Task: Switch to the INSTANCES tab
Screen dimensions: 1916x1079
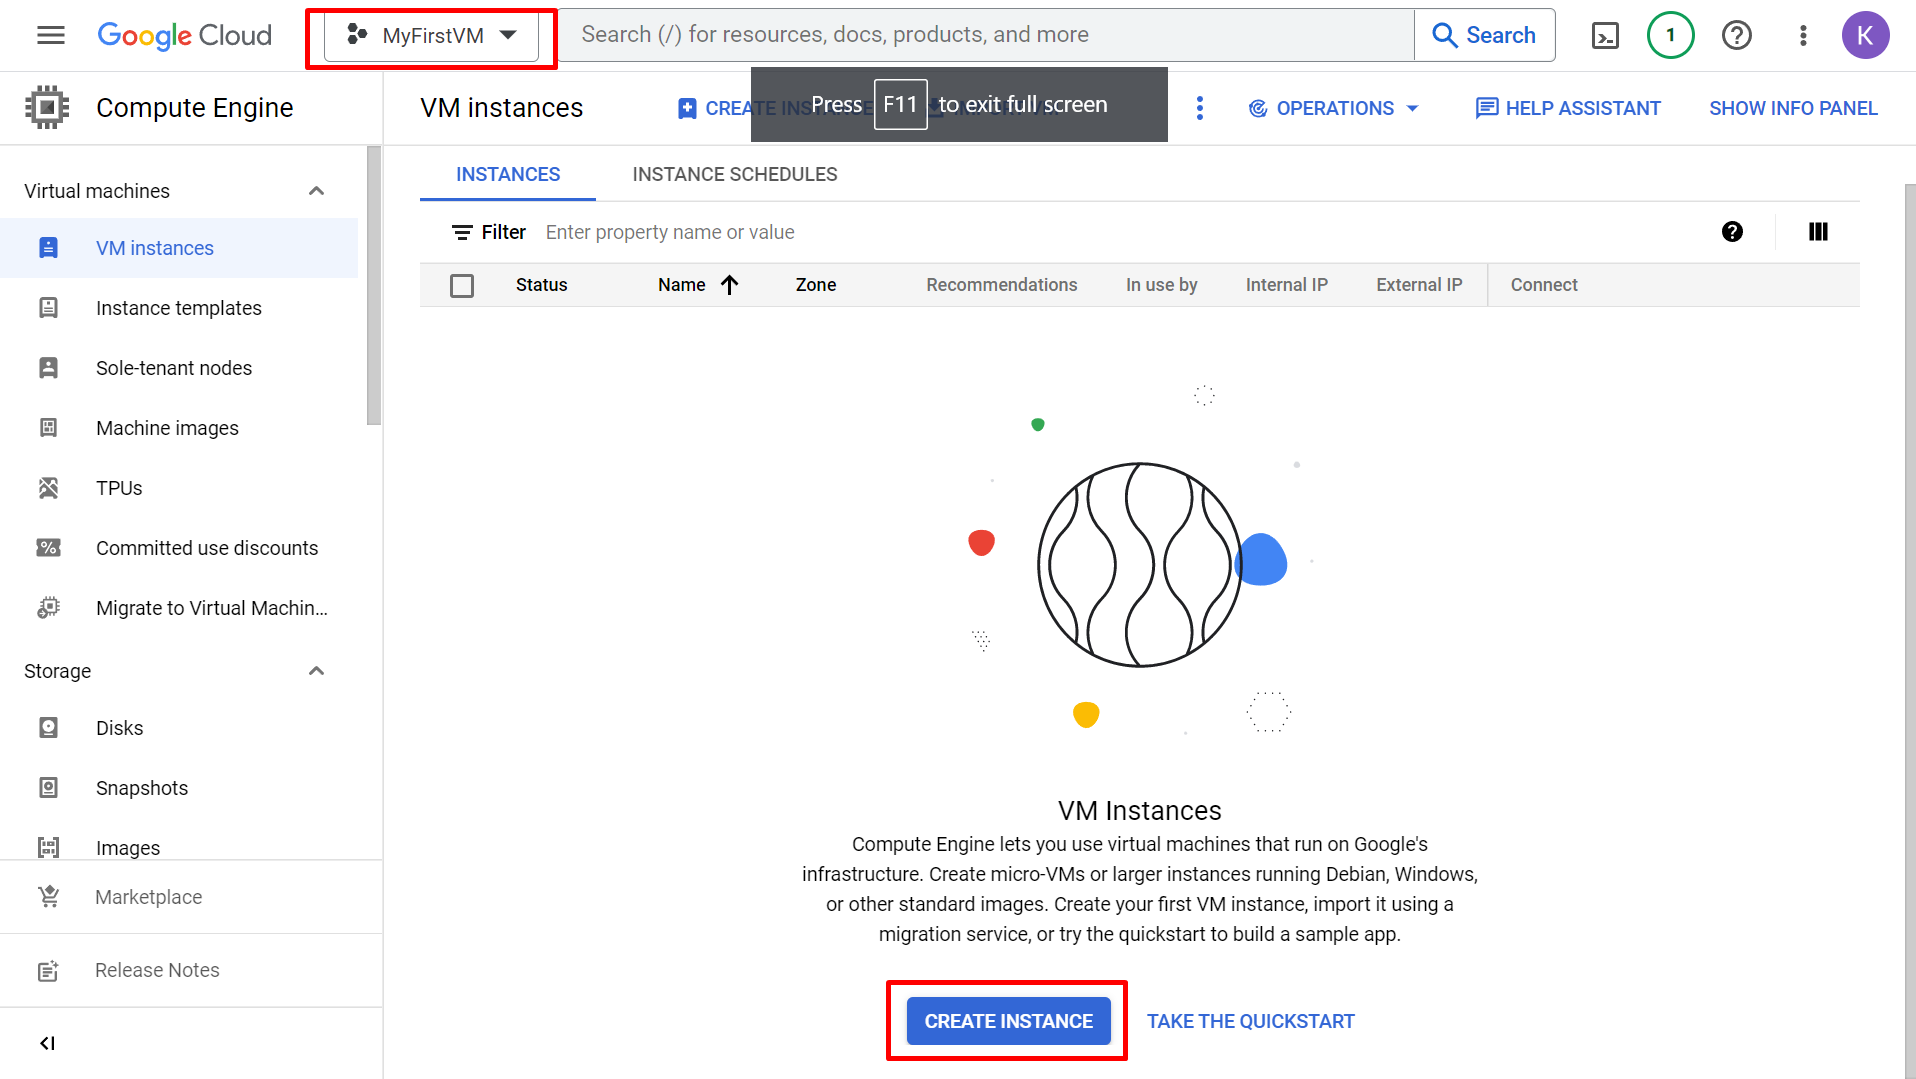Action: coord(508,175)
